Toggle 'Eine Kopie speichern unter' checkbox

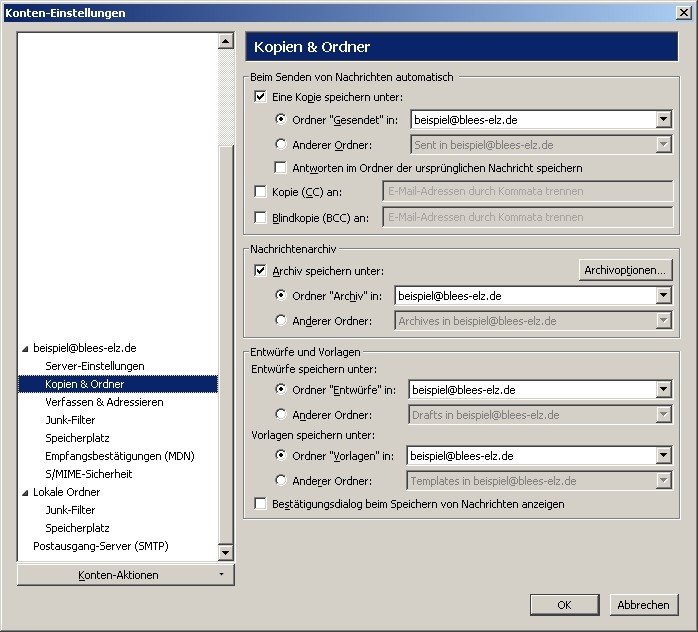pos(260,97)
